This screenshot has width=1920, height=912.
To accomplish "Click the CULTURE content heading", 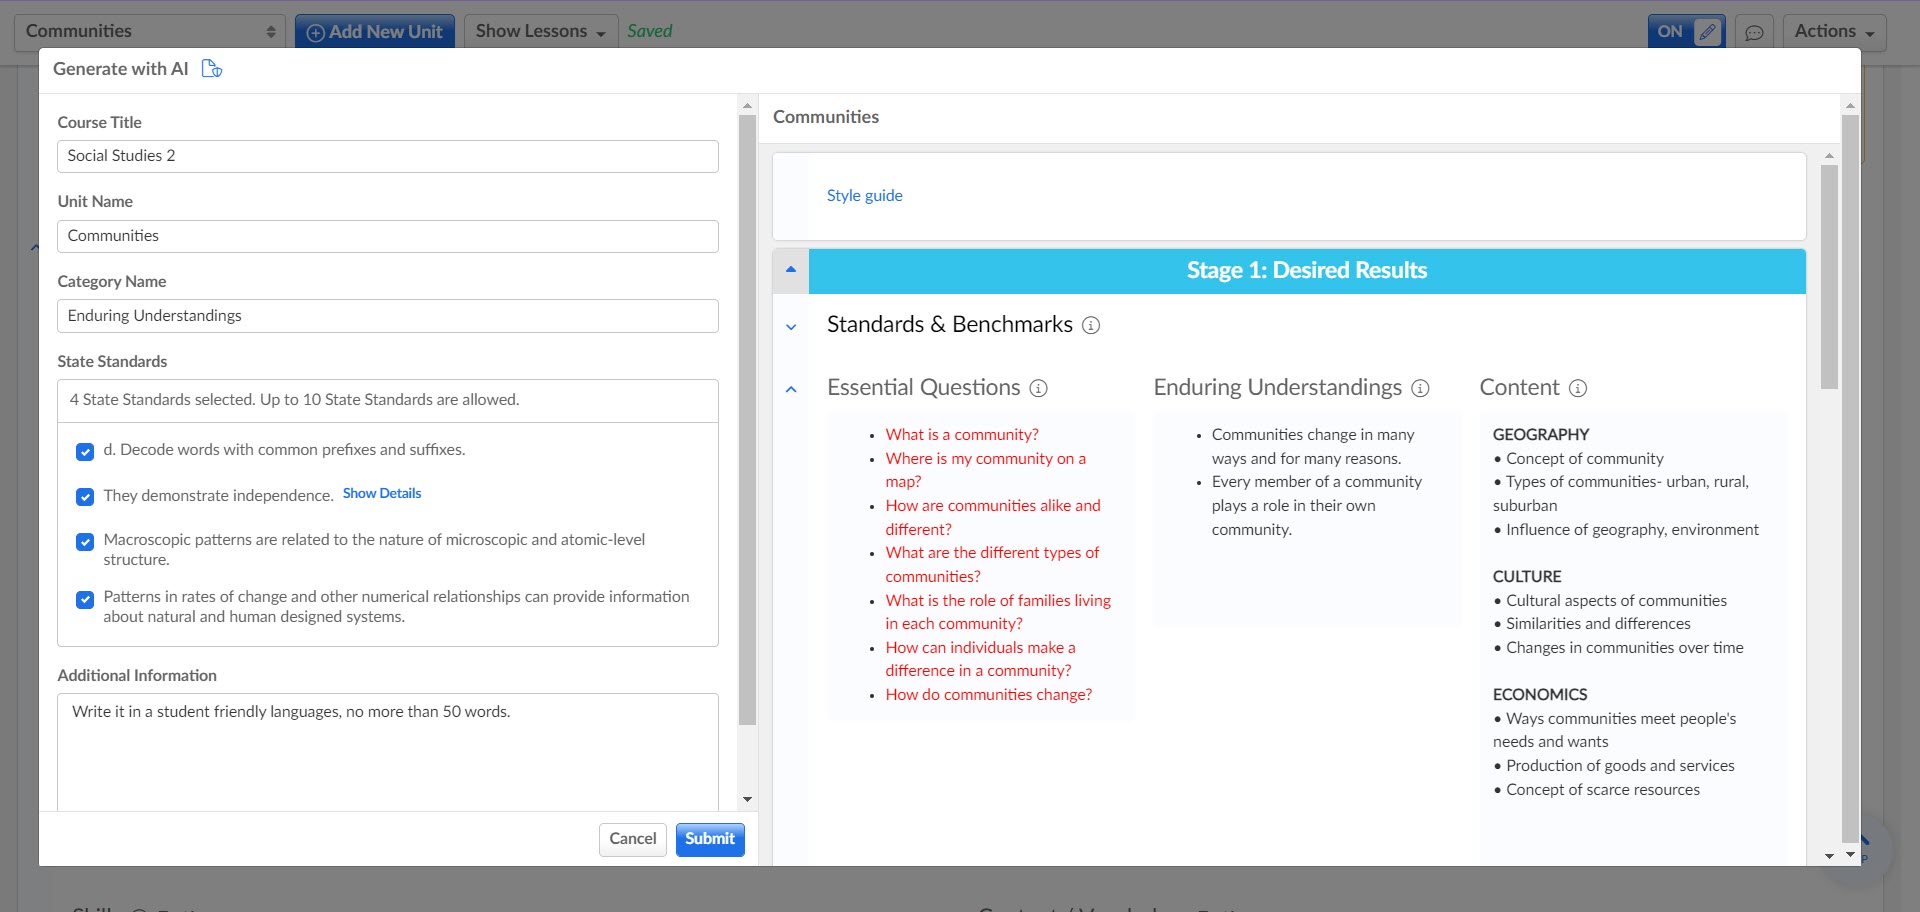I will pos(1527,577).
